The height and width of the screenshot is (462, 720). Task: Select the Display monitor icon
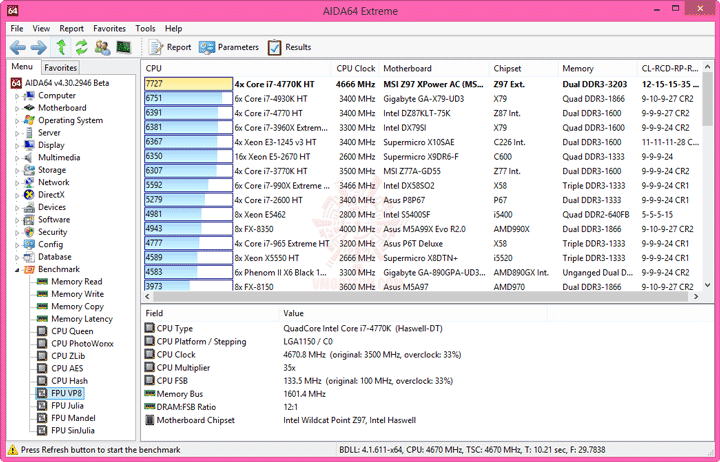[29, 145]
